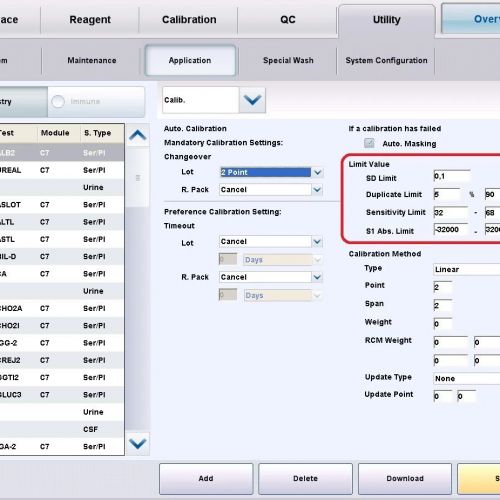Open the Timeout R. Pack dropdown
This screenshot has width=500, height=500.
[317, 277]
